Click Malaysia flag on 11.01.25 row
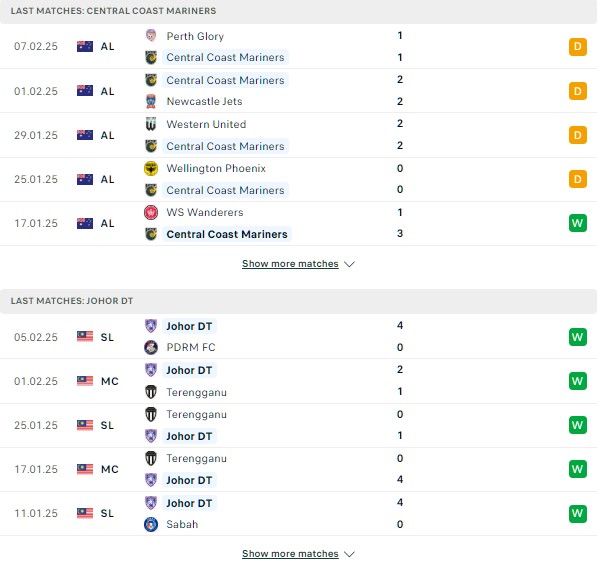This screenshot has width=597, height=568. coord(85,513)
